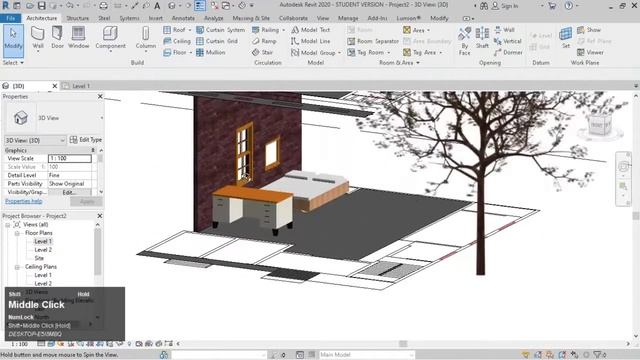Switch to the Annotate ribbon tab
Screen dimensions: 640x360
tap(183, 18)
